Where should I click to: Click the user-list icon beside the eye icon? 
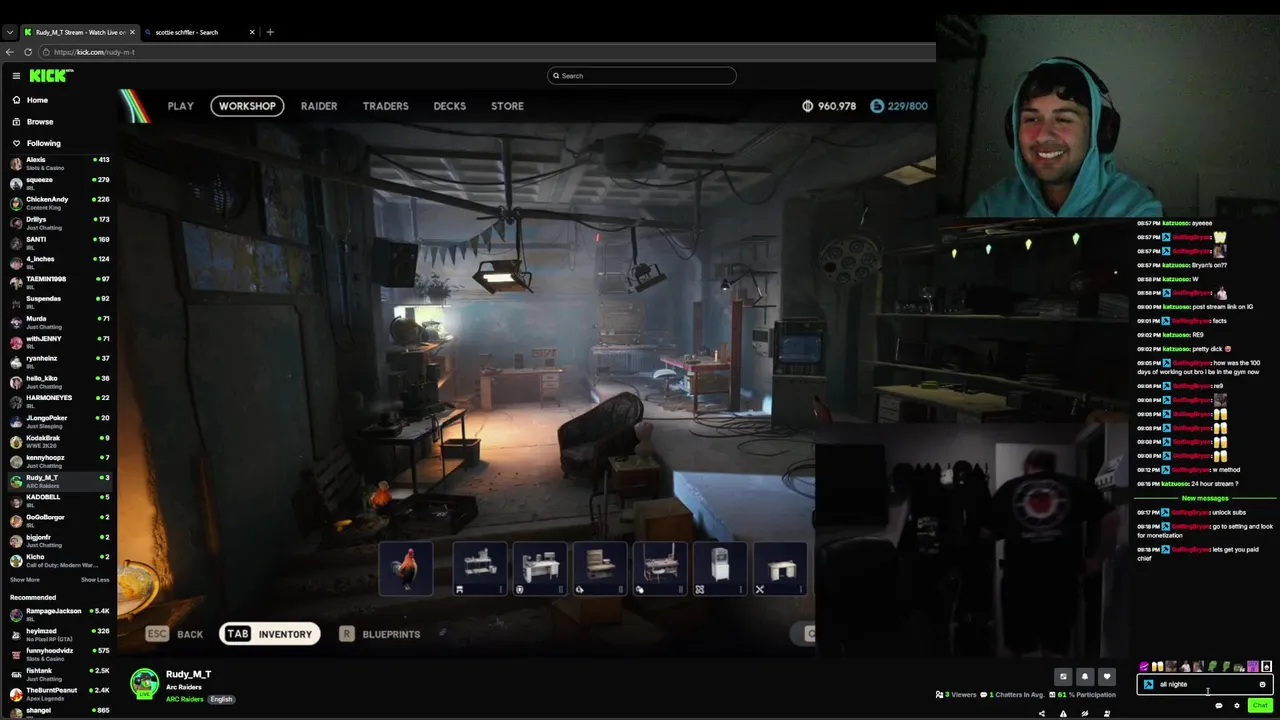[x=1106, y=714]
